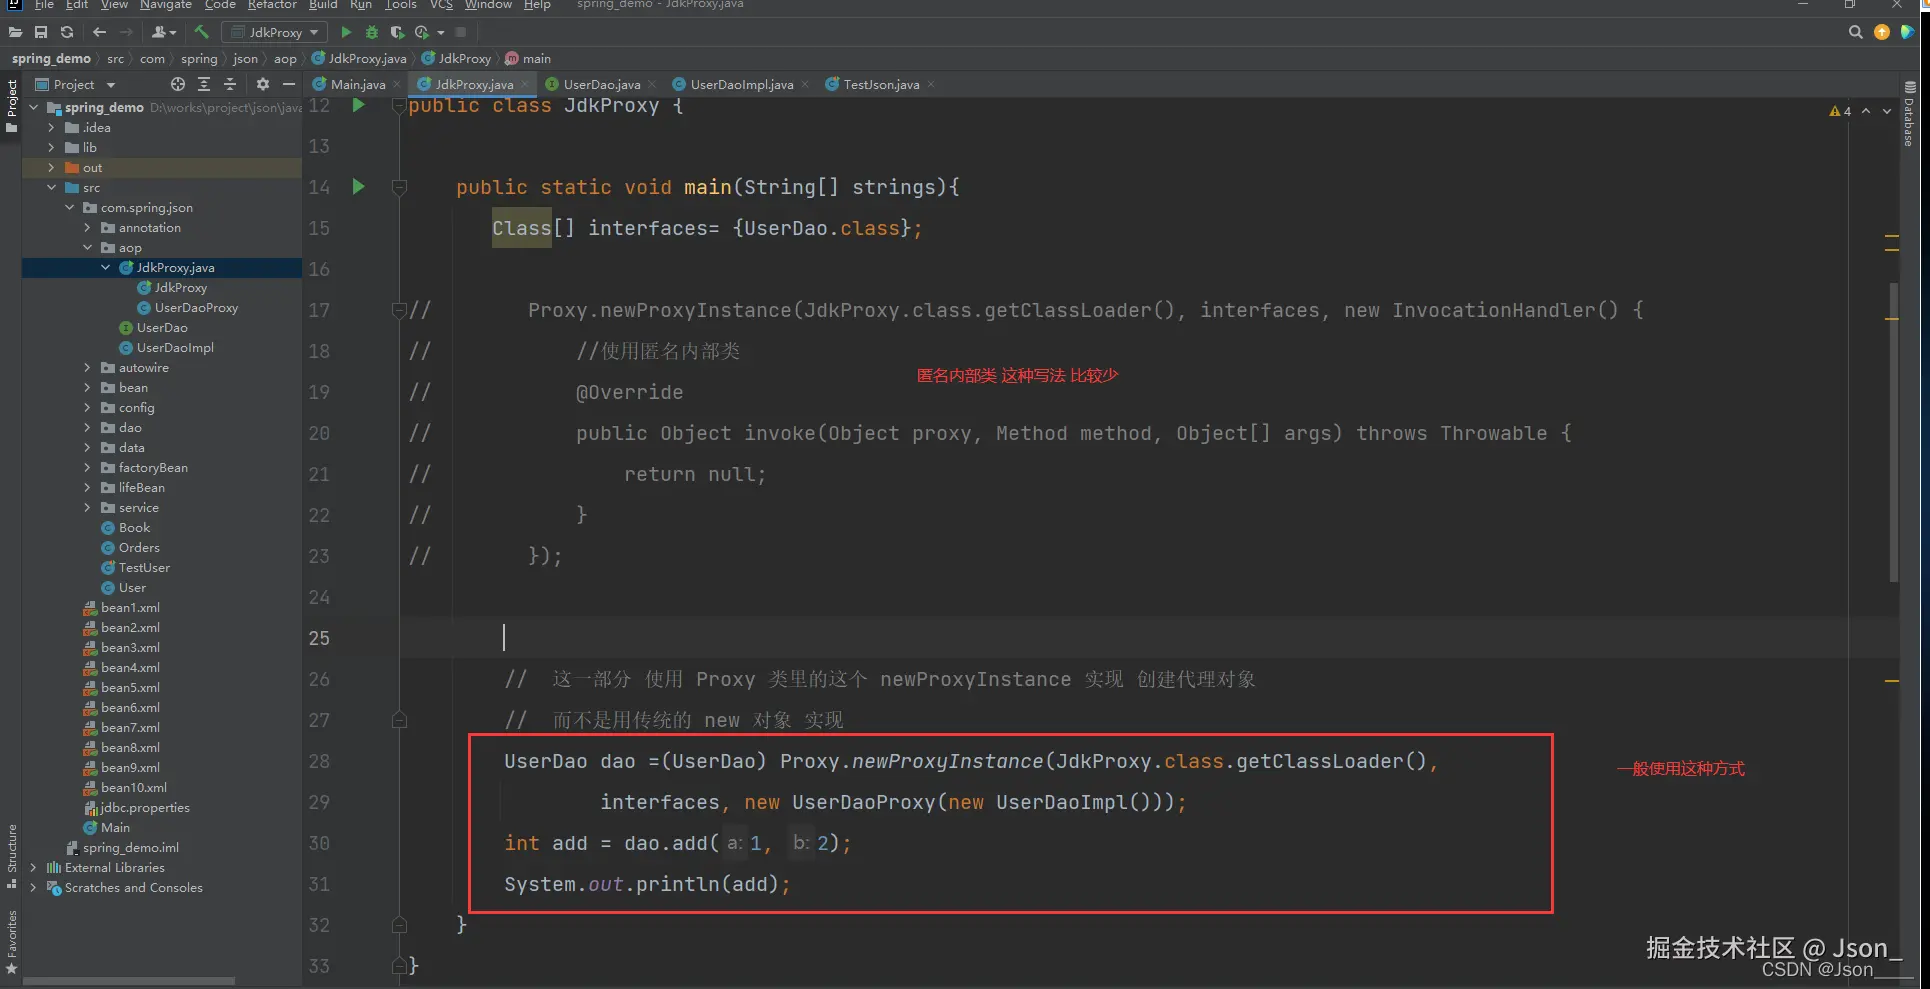Collapse all in Project panel
This screenshot has width=1930, height=989.
[x=230, y=84]
